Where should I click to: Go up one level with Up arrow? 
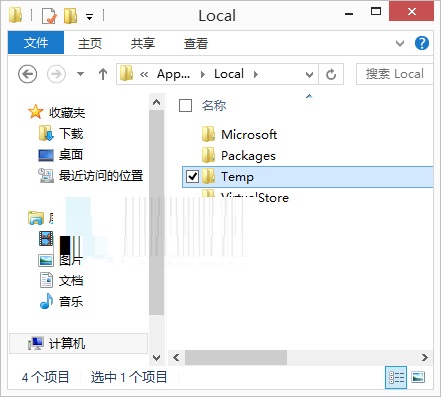(x=103, y=74)
